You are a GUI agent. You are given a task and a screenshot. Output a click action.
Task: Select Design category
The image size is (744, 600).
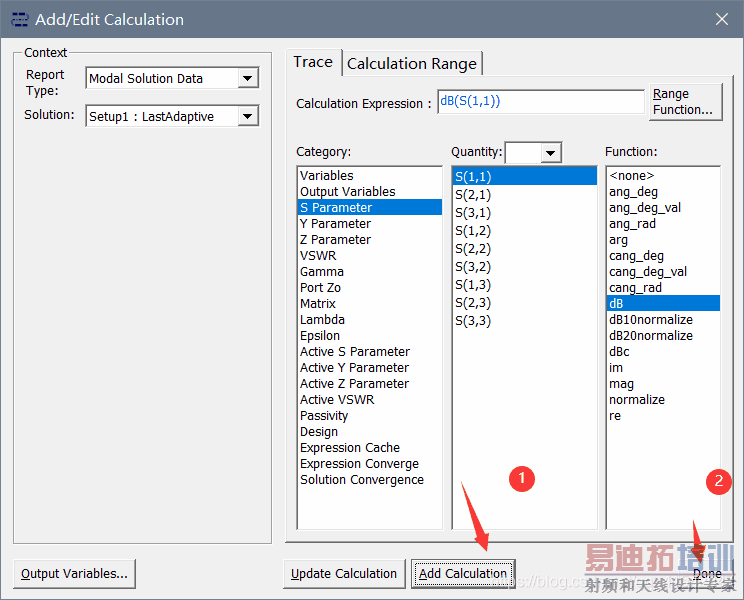click(370, 432)
